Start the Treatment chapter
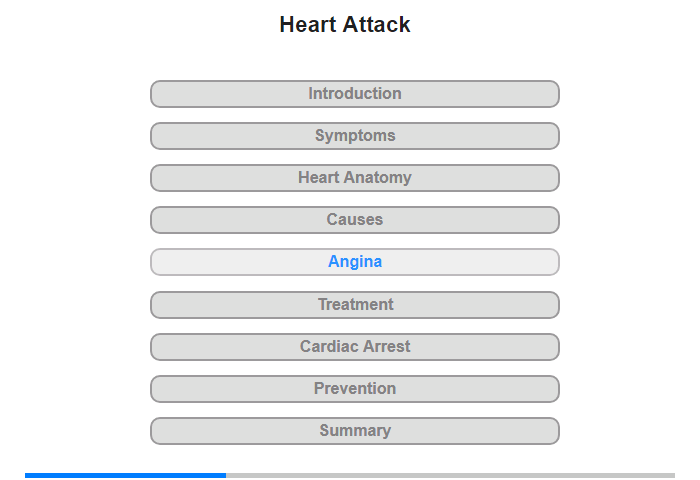This screenshot has height=480, width=700. 355,305
